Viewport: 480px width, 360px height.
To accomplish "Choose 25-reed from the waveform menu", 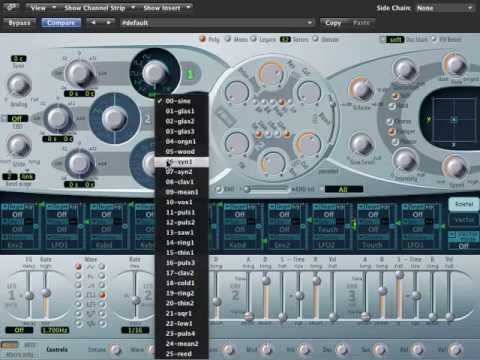I will (x=182, y=354).
